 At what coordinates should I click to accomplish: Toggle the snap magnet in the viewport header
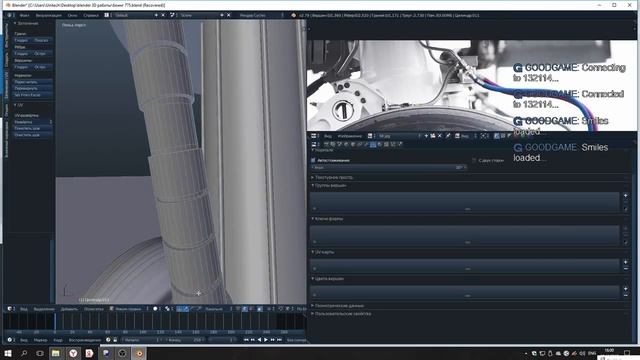tap(281, 309)
